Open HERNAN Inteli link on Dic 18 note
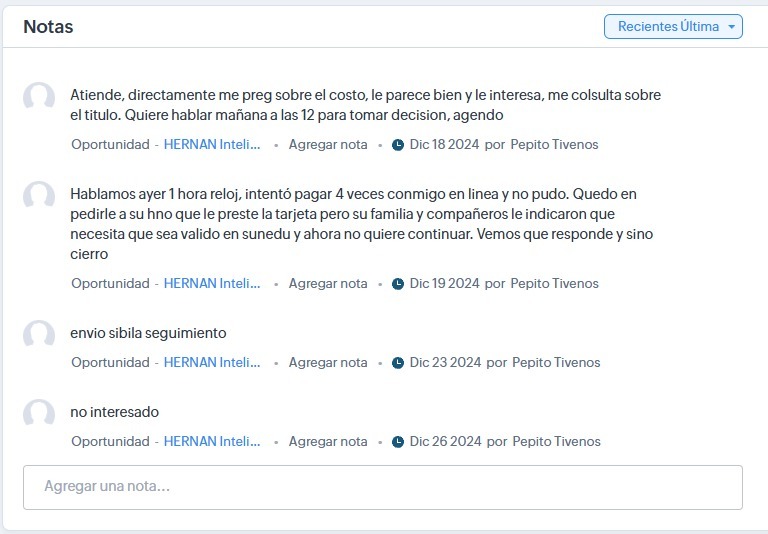The height and width of the screenshot is (534, 768). tap(211, 145)
